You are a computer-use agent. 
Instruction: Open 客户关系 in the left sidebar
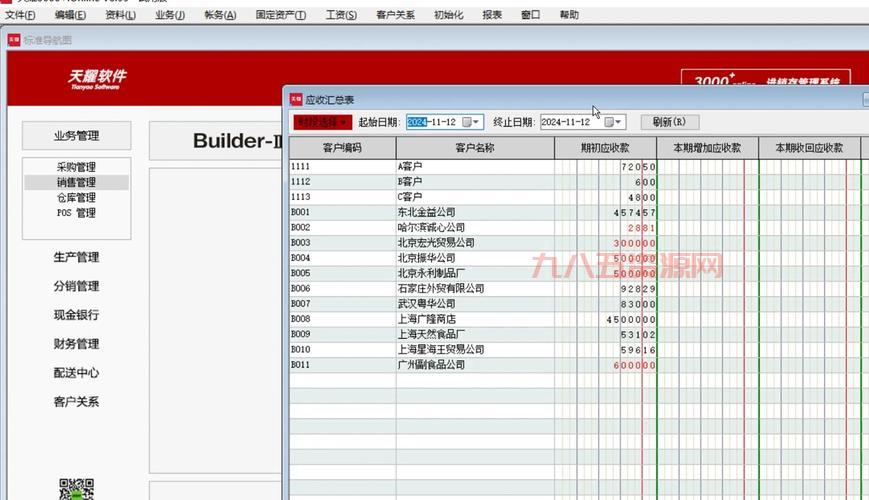pos(76,401)
